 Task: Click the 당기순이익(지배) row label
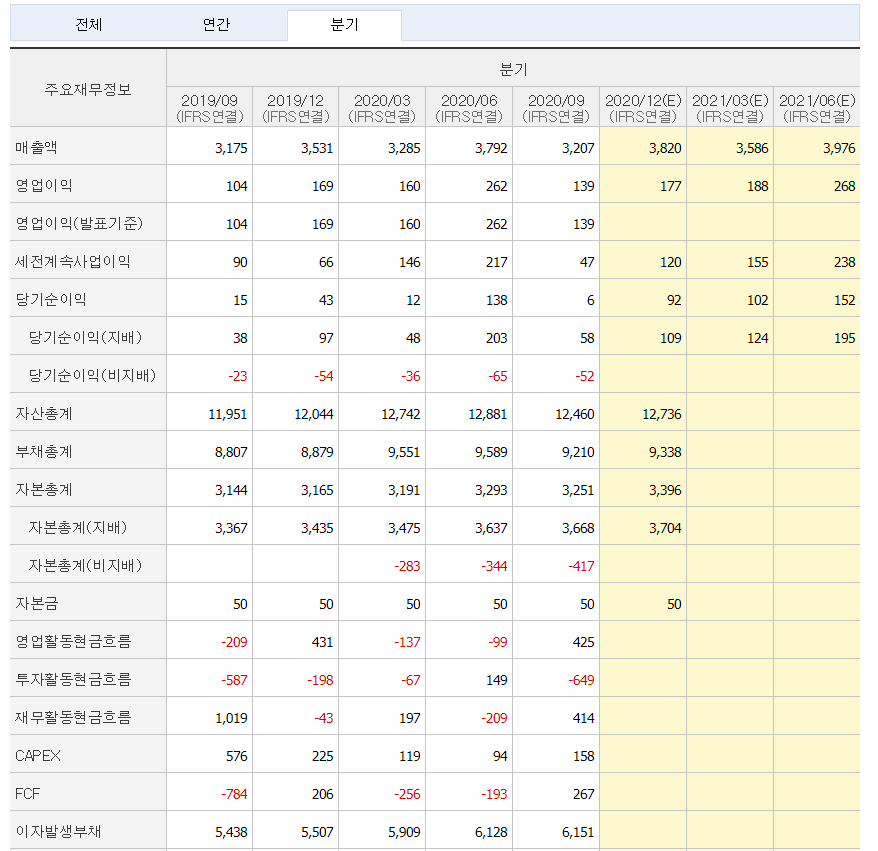85,337
